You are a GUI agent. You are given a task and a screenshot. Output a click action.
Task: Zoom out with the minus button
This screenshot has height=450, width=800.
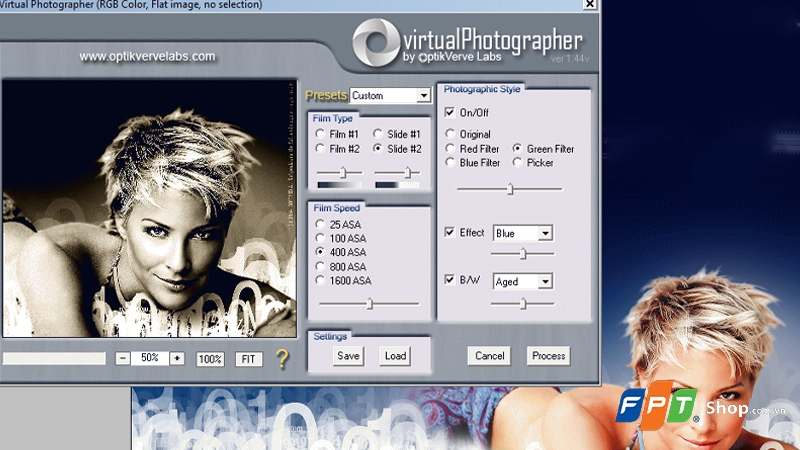coord(122,358)
